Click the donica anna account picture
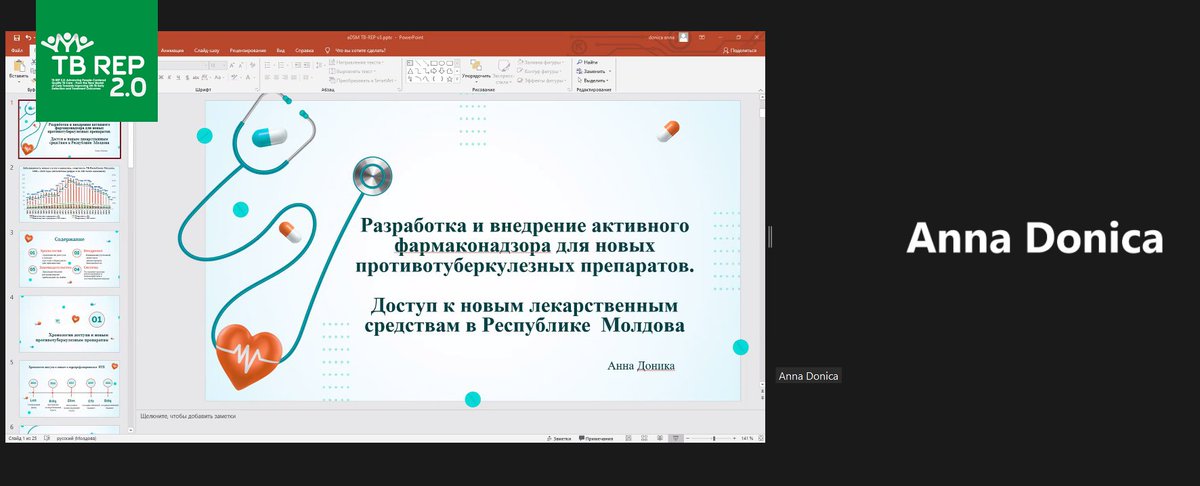 click(684, 37)
